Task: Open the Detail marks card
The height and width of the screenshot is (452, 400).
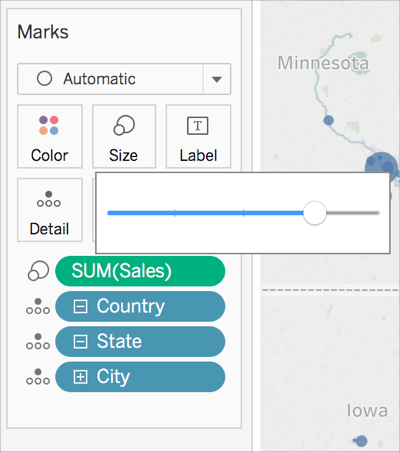Action: (50, 210)
